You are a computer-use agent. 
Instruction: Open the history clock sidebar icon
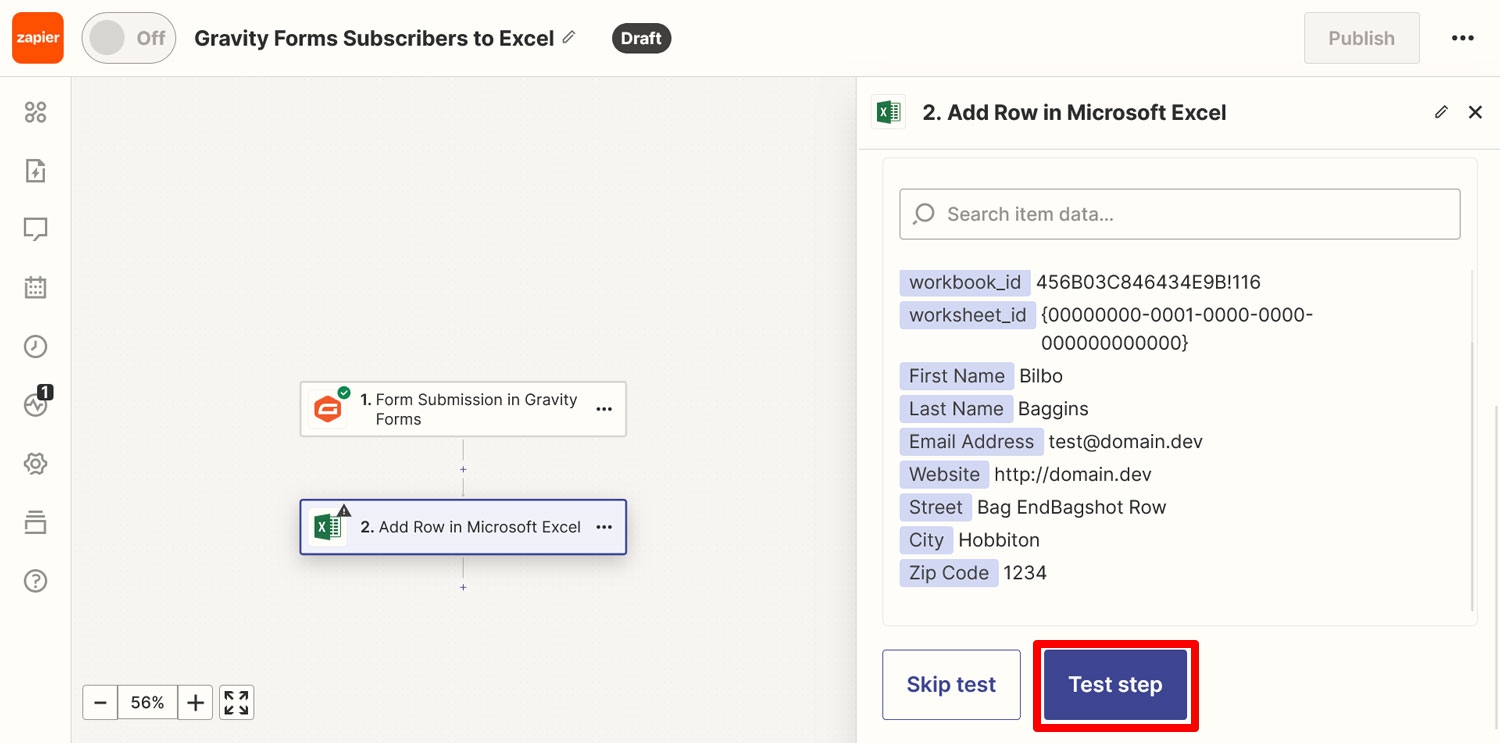36,346
